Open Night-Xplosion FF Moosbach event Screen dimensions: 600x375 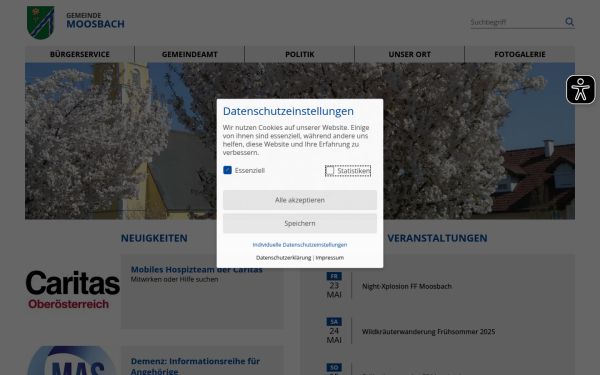407,286
